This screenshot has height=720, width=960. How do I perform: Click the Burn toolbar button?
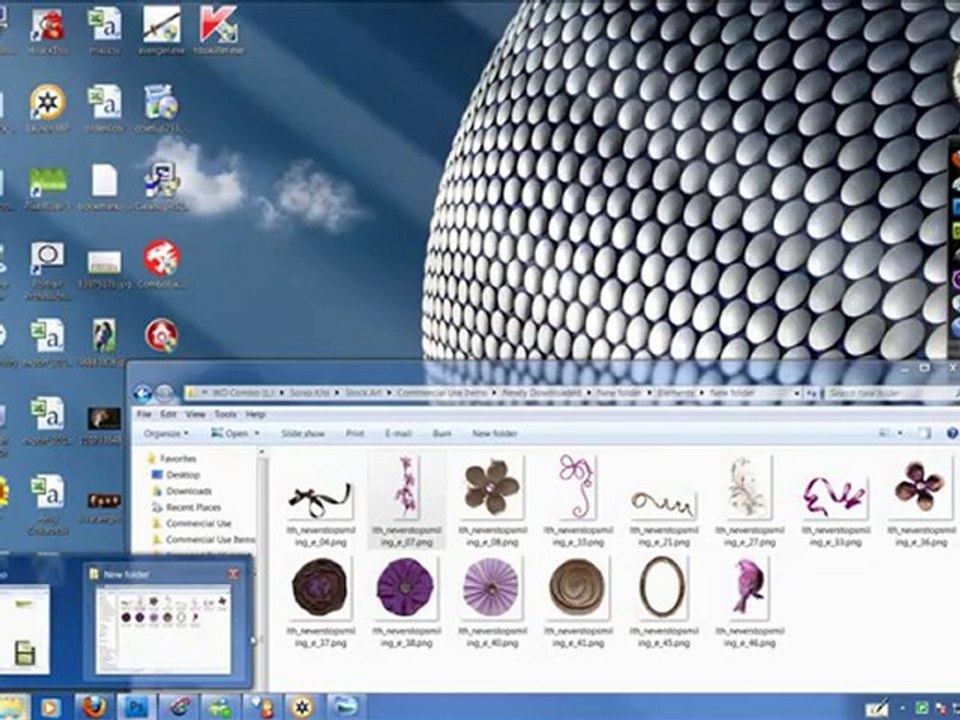[441, 433]
